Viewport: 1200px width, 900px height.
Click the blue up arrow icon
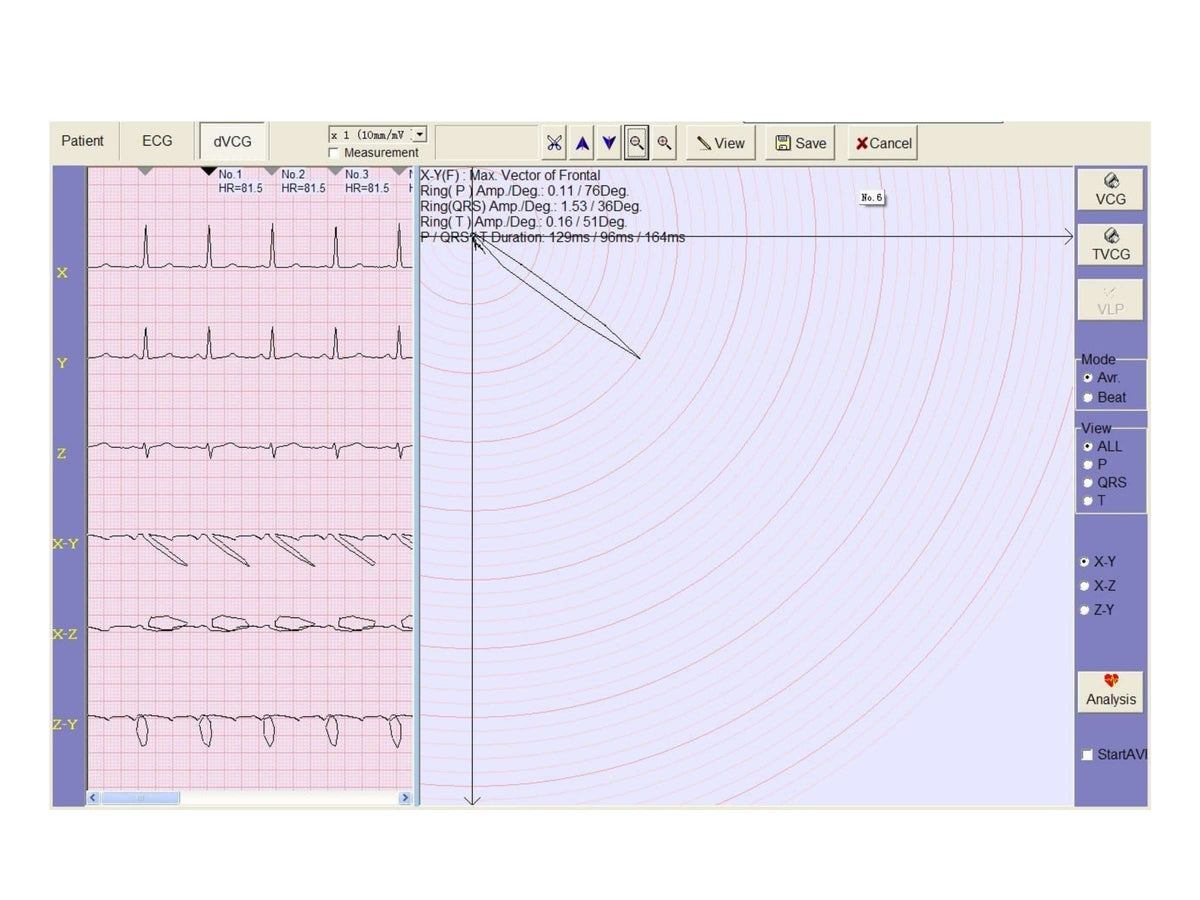582,143
